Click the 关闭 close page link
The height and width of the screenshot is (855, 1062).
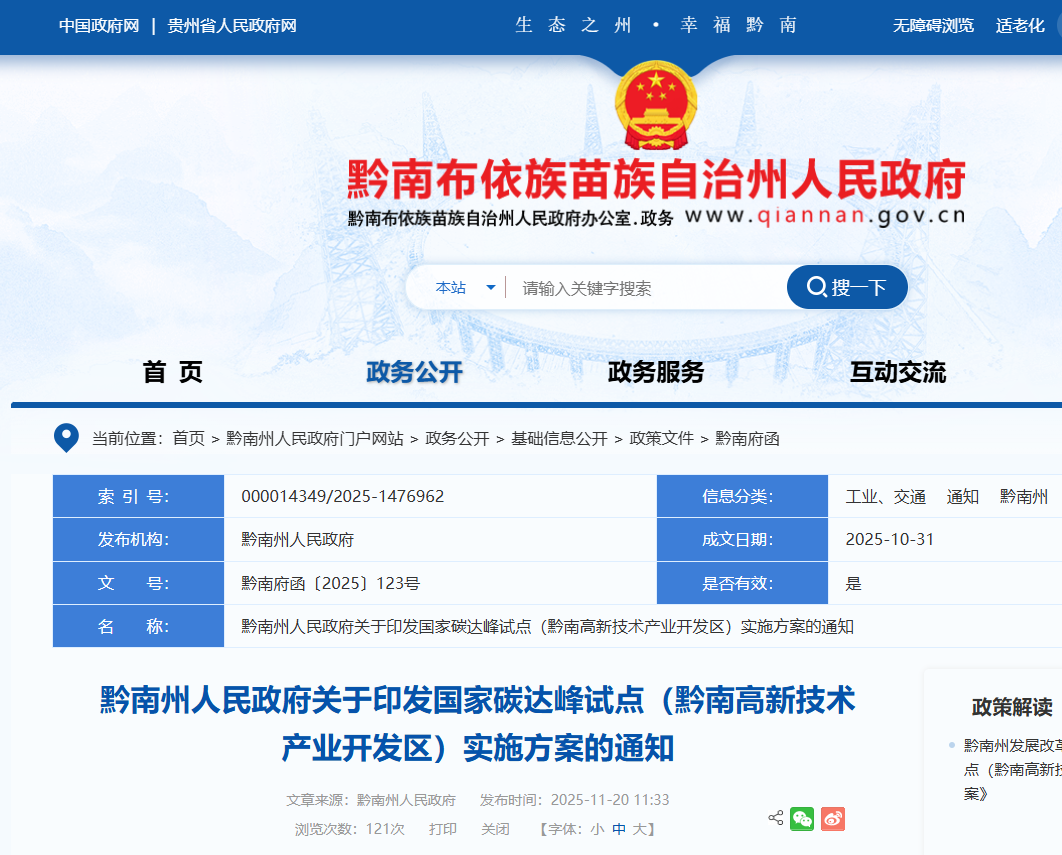point(495,829)
